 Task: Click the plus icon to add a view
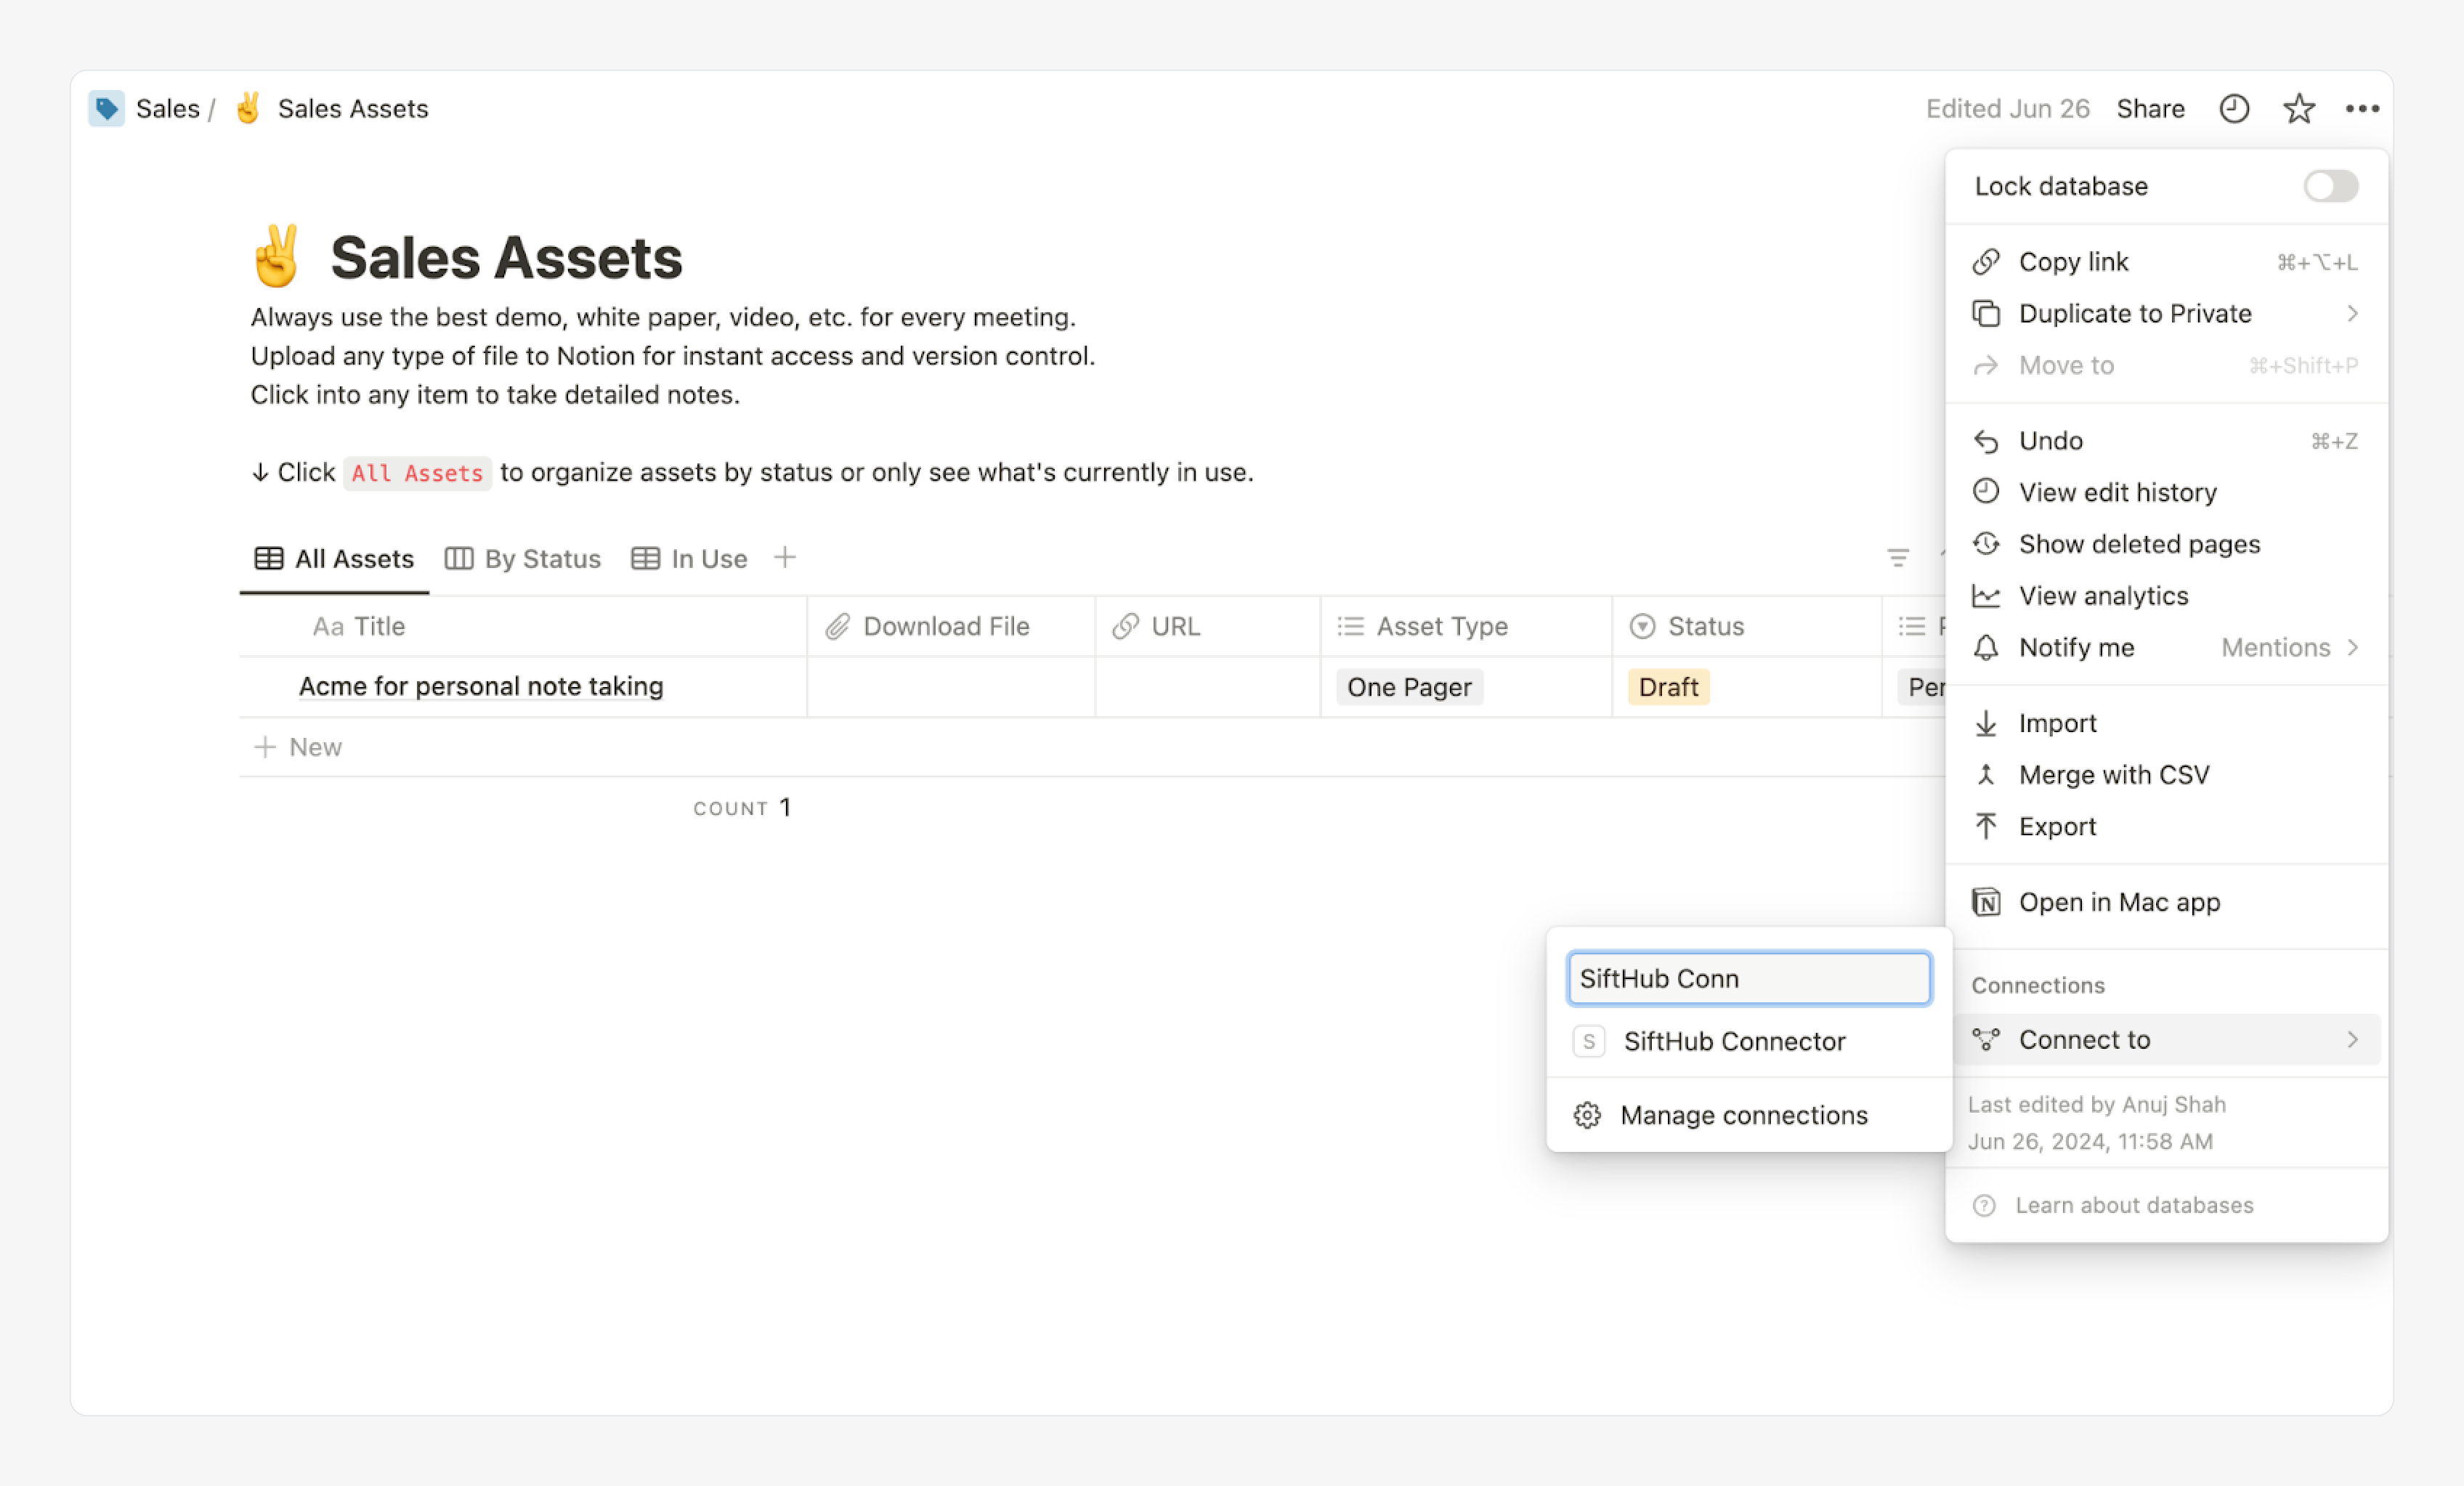pyautogui.click(x=785, y=557)
